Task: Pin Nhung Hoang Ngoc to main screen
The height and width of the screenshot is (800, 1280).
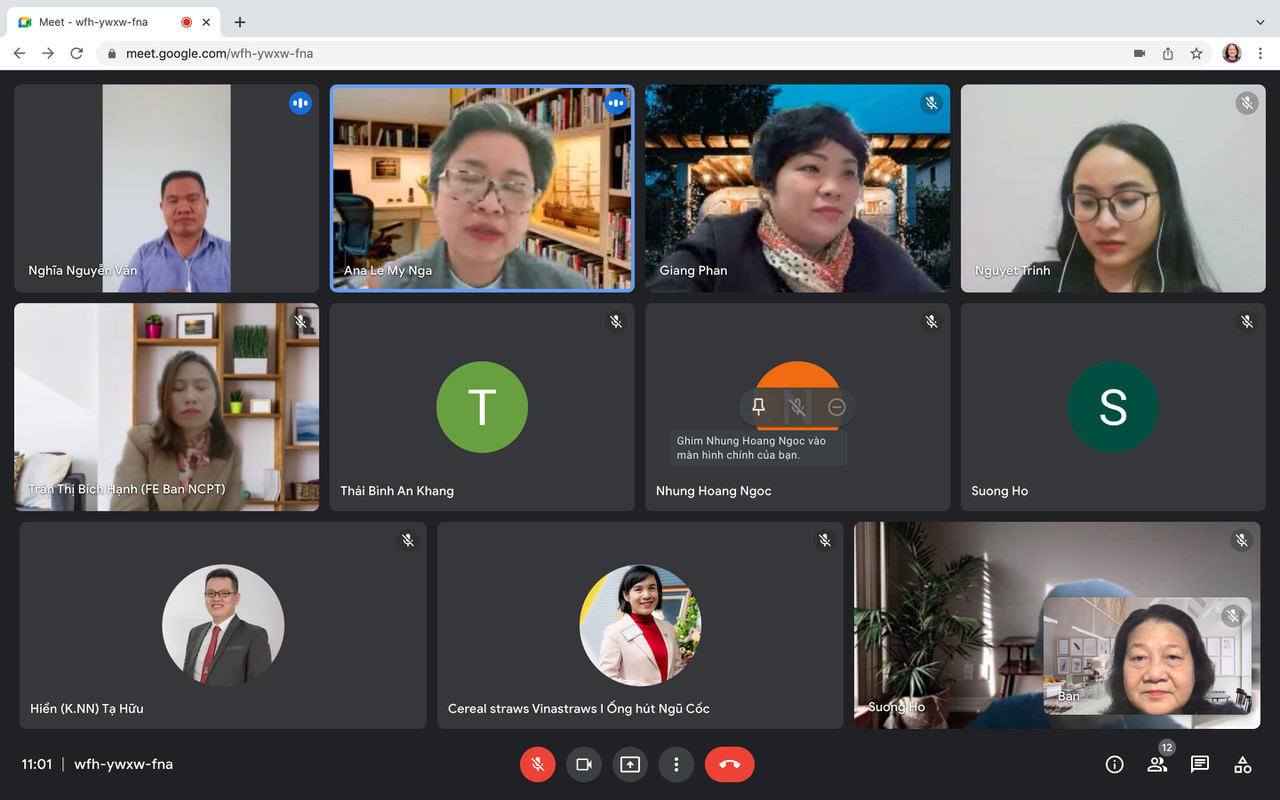Action: (x=759, y=407)
